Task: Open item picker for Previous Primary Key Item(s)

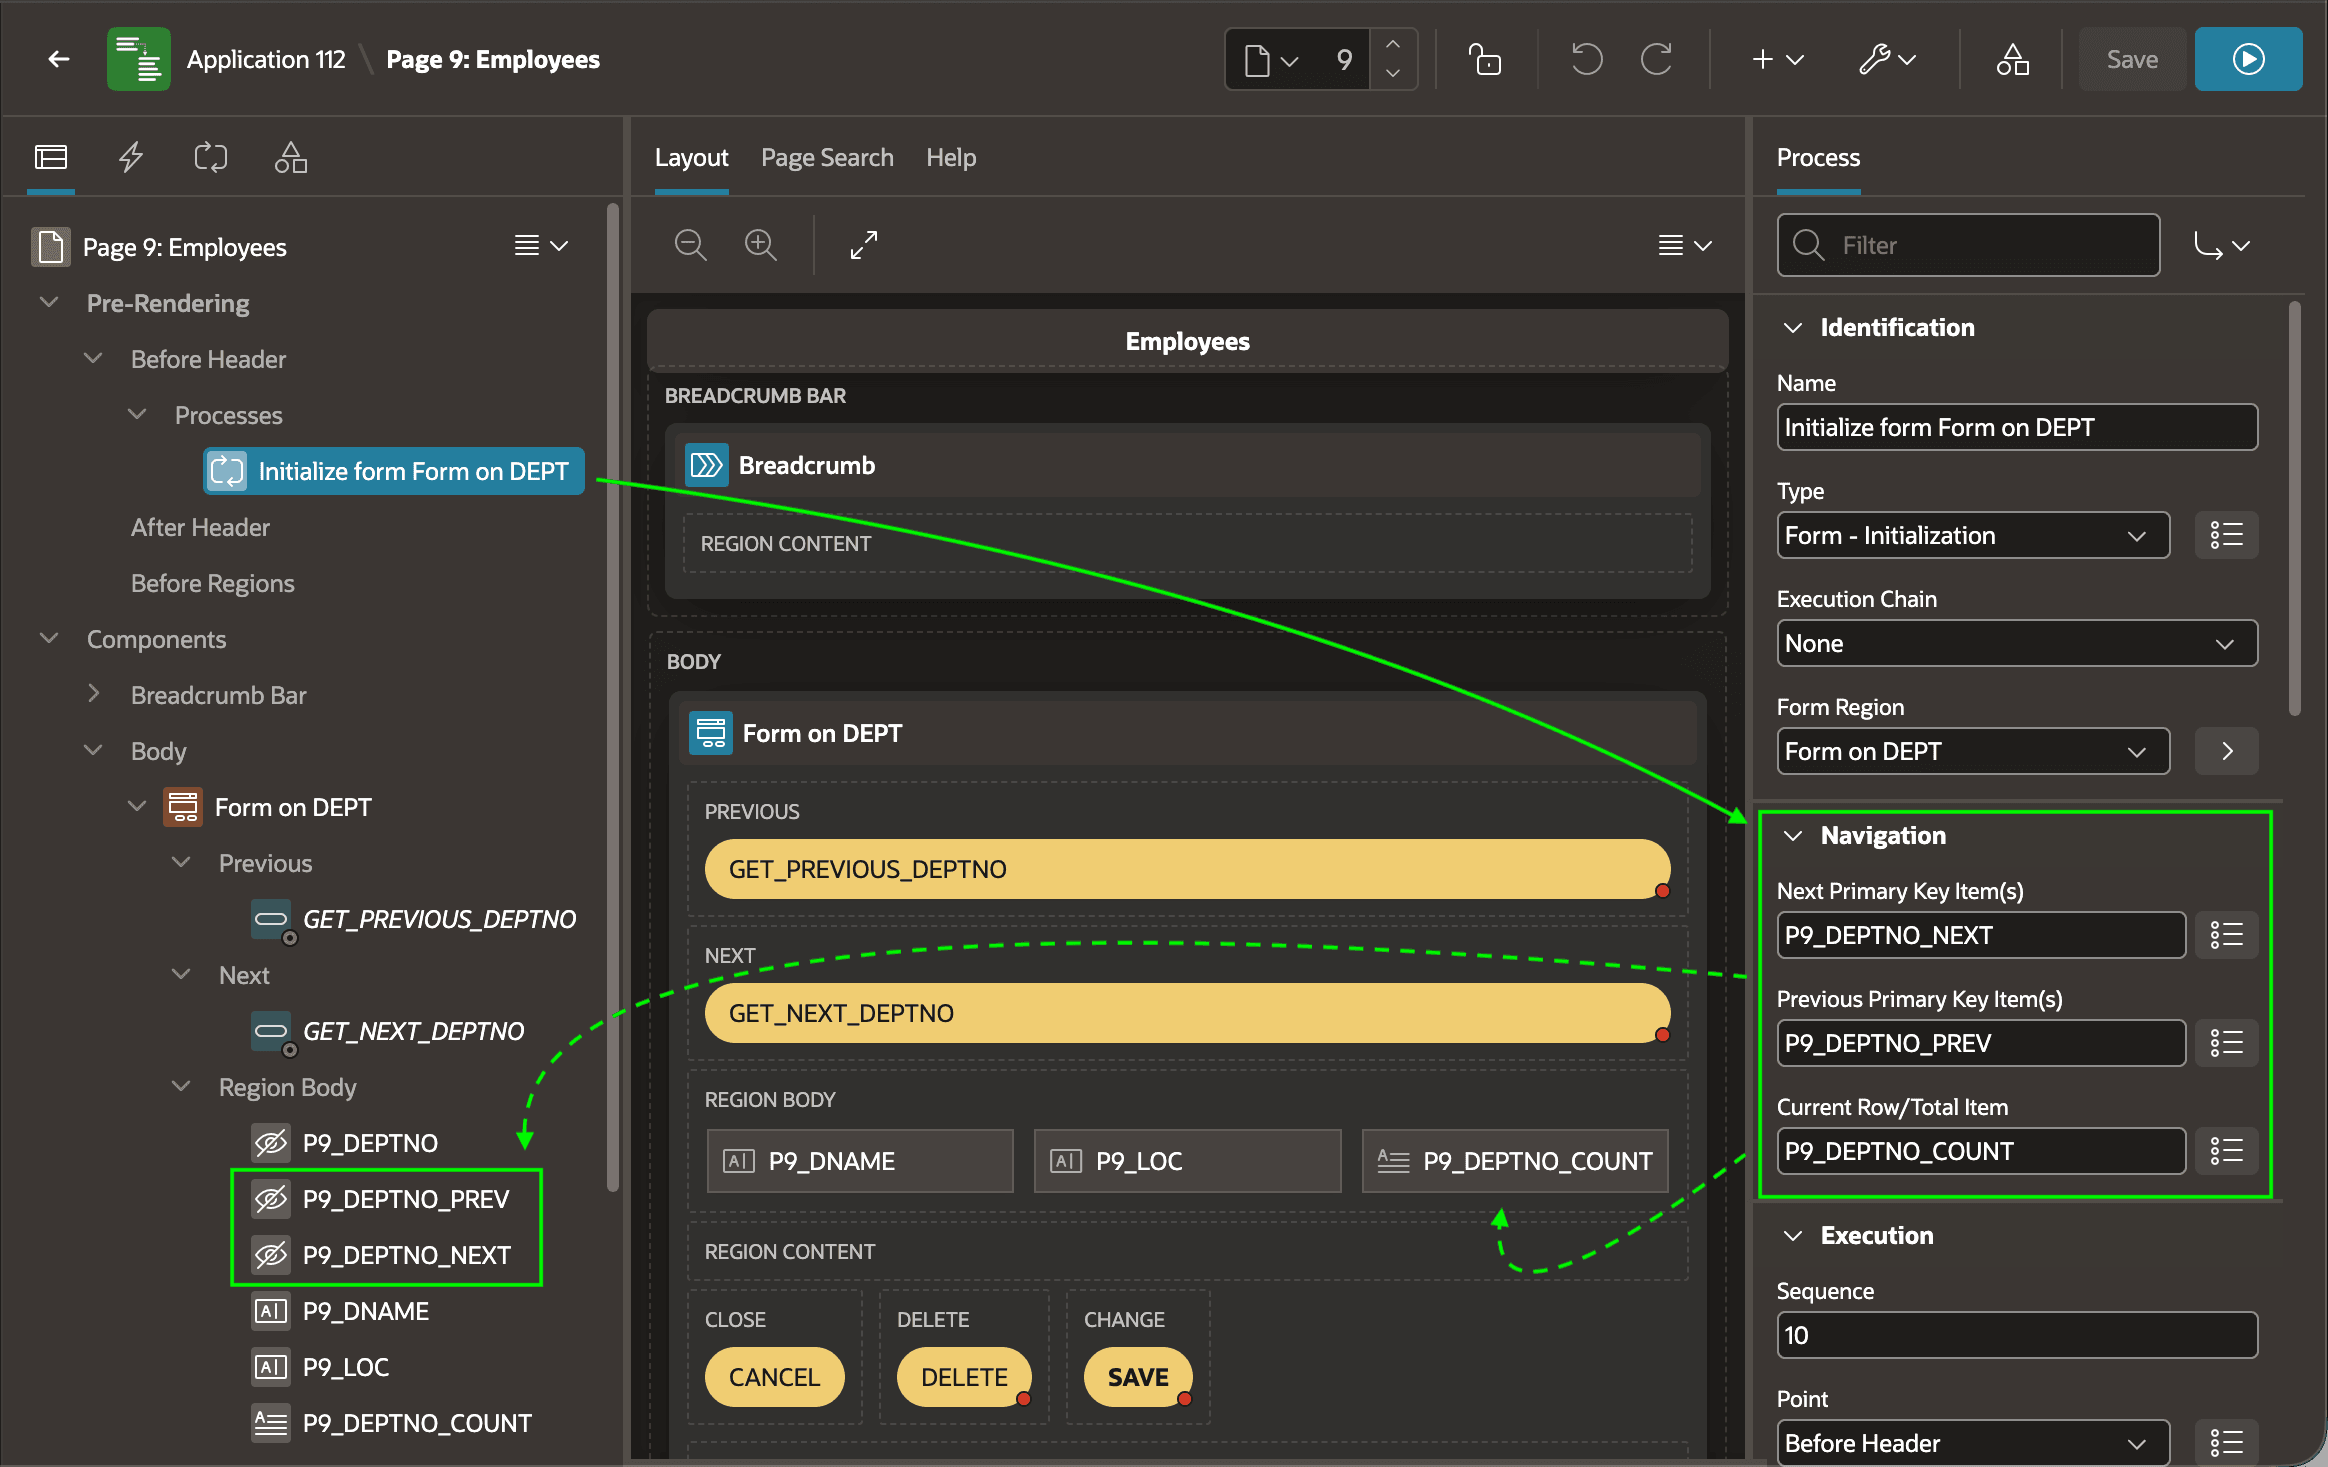Action: pos(2227,1043)
